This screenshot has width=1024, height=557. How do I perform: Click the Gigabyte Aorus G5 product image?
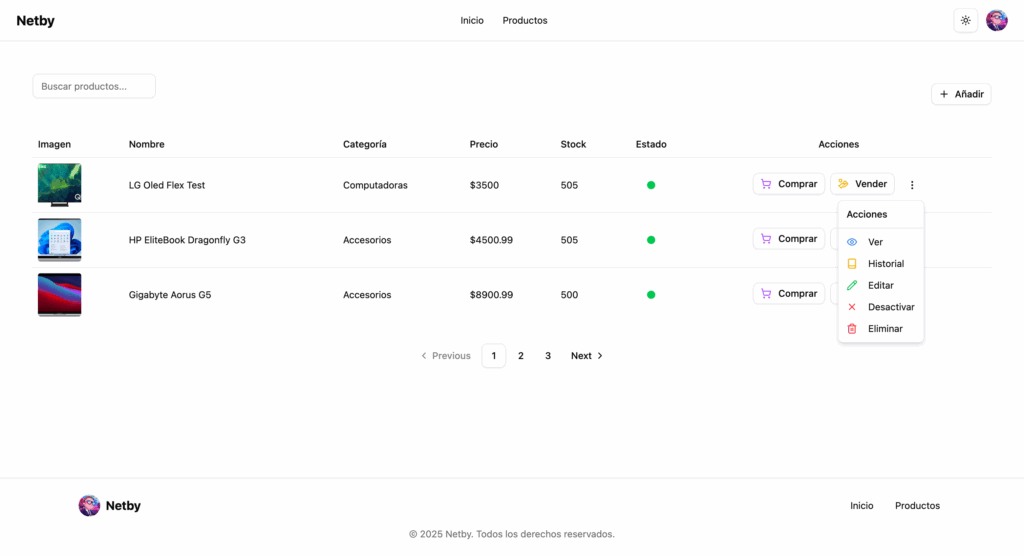pos(59,295)
